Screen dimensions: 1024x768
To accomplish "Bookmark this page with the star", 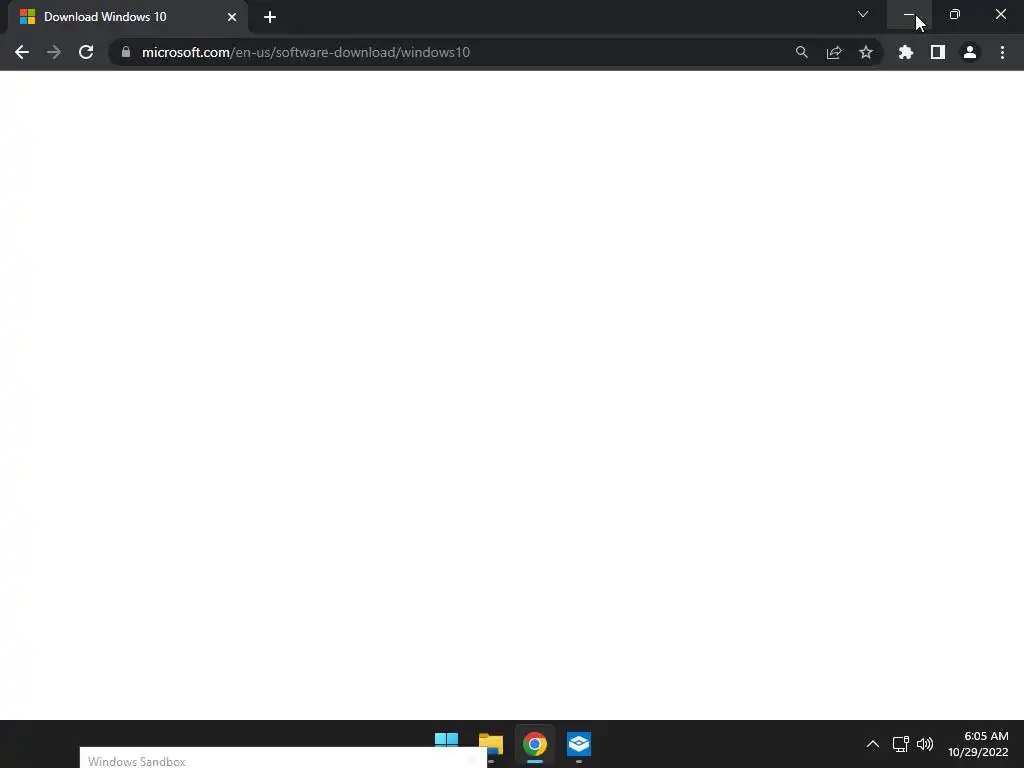I will click(866, 52).
